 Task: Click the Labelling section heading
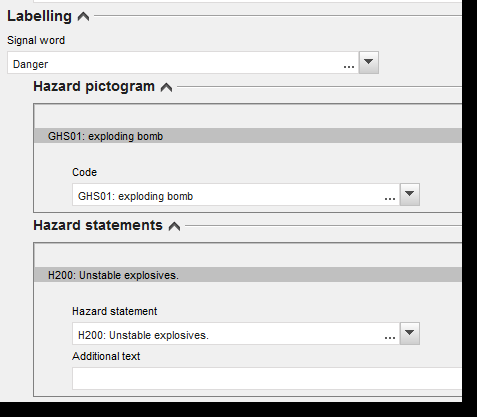pos(39,16)
